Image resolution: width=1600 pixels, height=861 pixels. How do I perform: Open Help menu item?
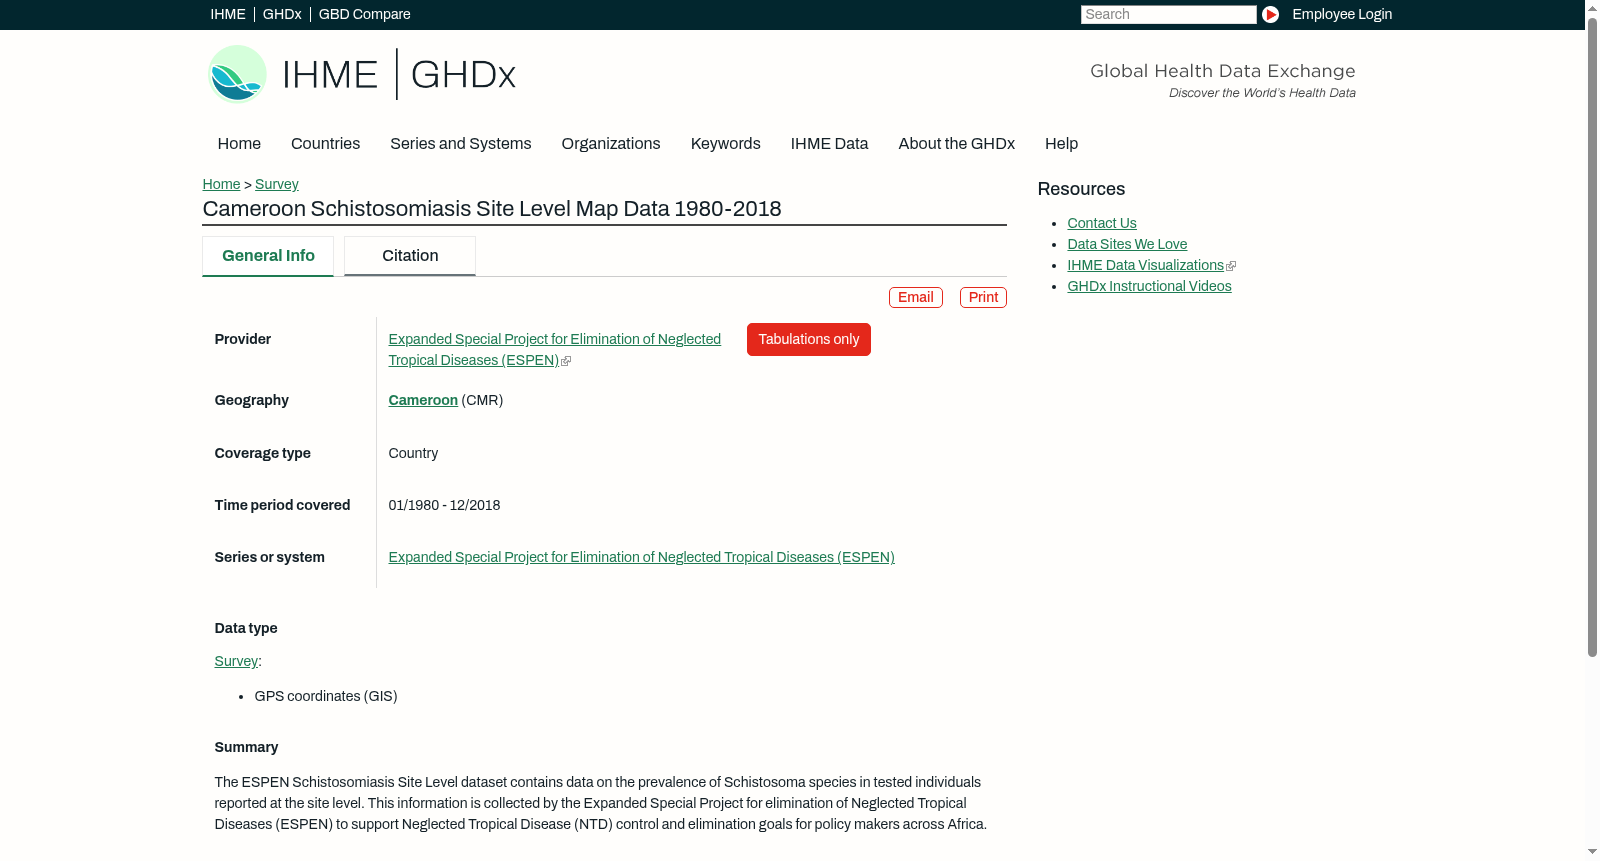[1062, 144]
